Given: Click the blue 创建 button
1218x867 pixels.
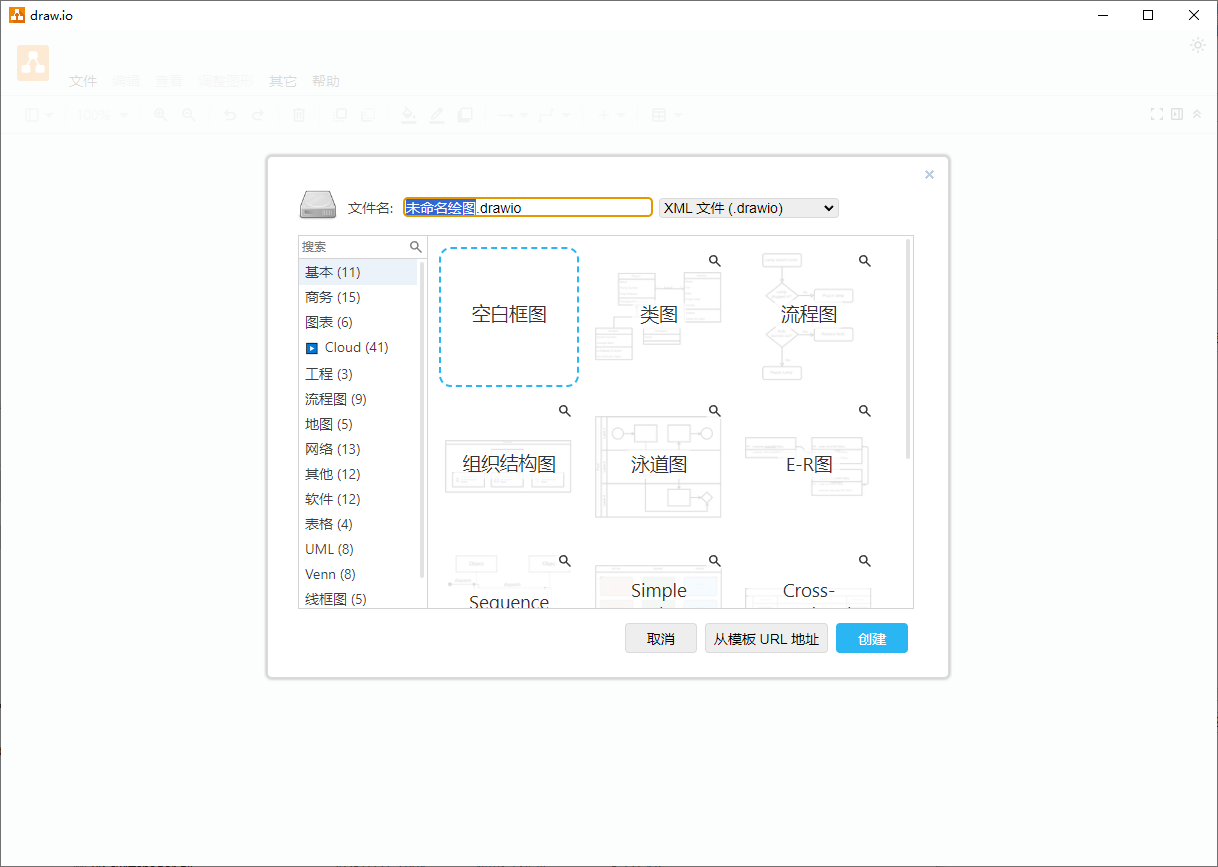Looking at the screenshot, I should tap(872, 639).
